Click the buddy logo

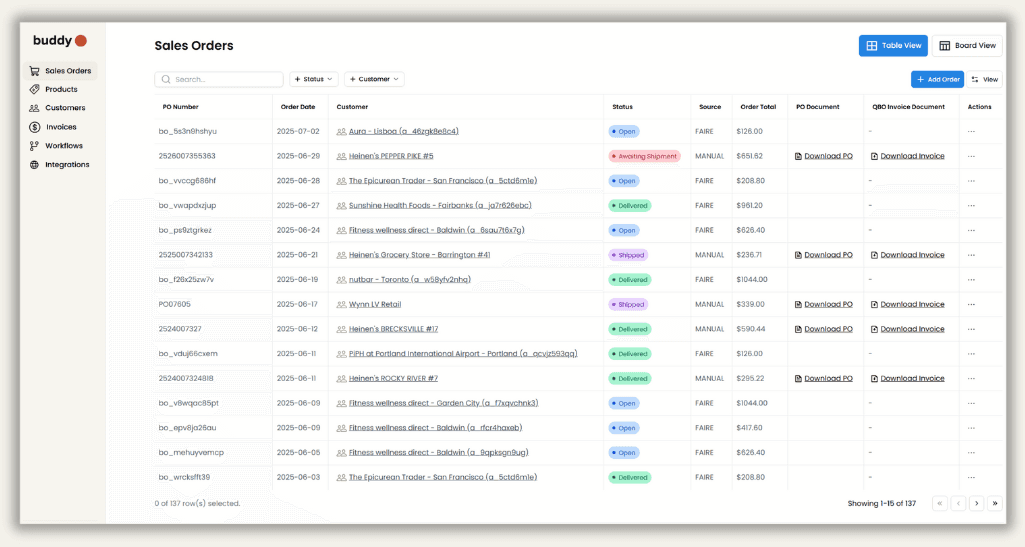pyautogui.click(x=59, y=41)
